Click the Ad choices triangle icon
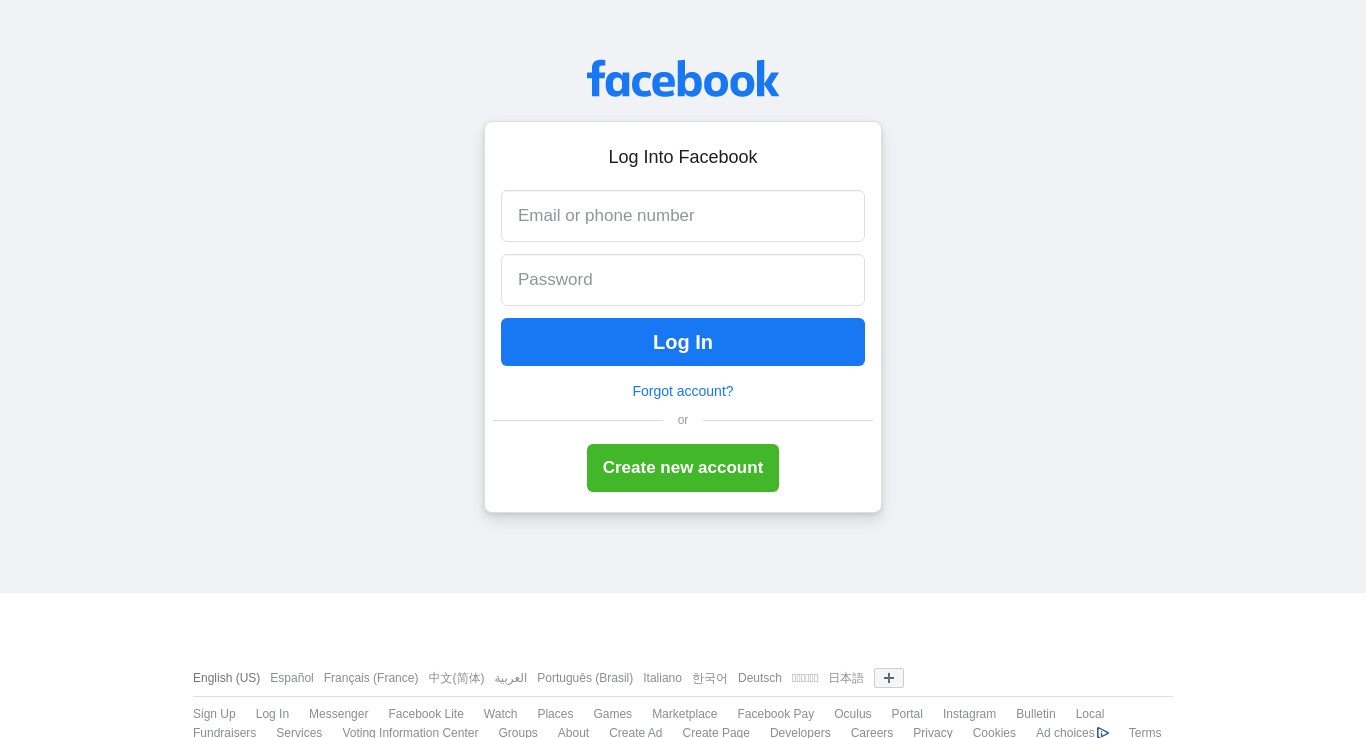This screenshot has width=1366, height=738. point(1103,733)
